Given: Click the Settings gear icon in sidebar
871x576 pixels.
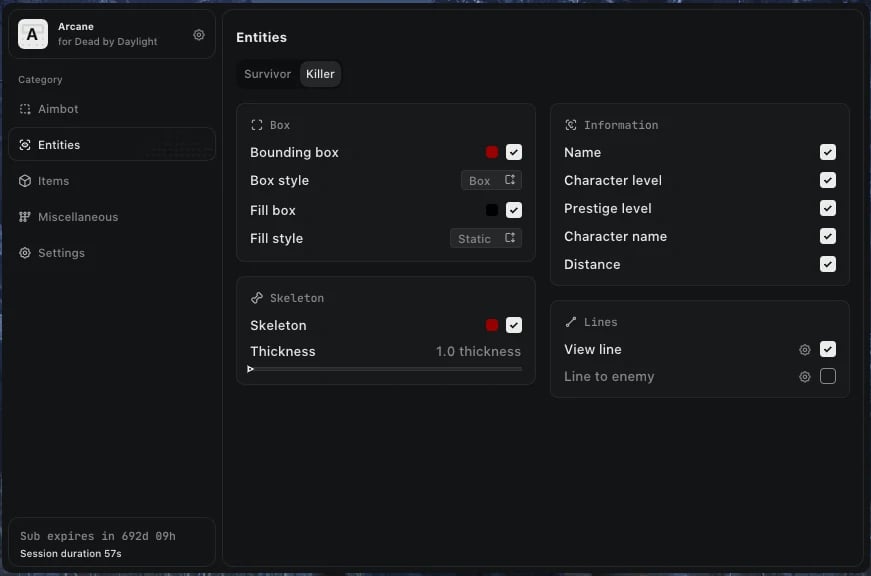Looking at the screenshot, I should point(25,253).
